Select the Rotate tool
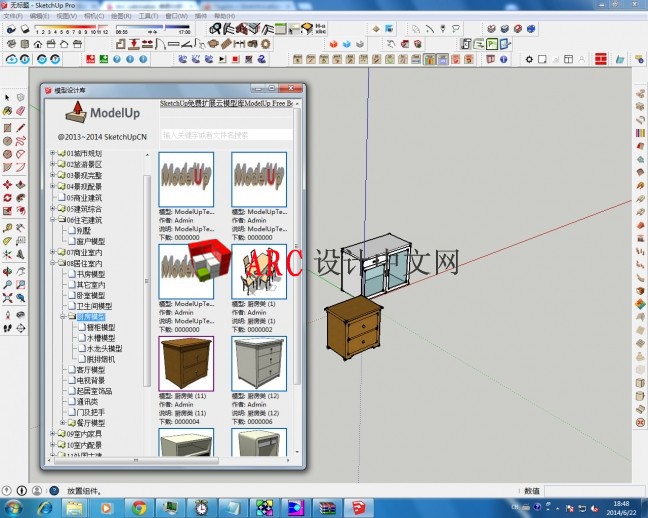648x518 pixels. point(7,198)
